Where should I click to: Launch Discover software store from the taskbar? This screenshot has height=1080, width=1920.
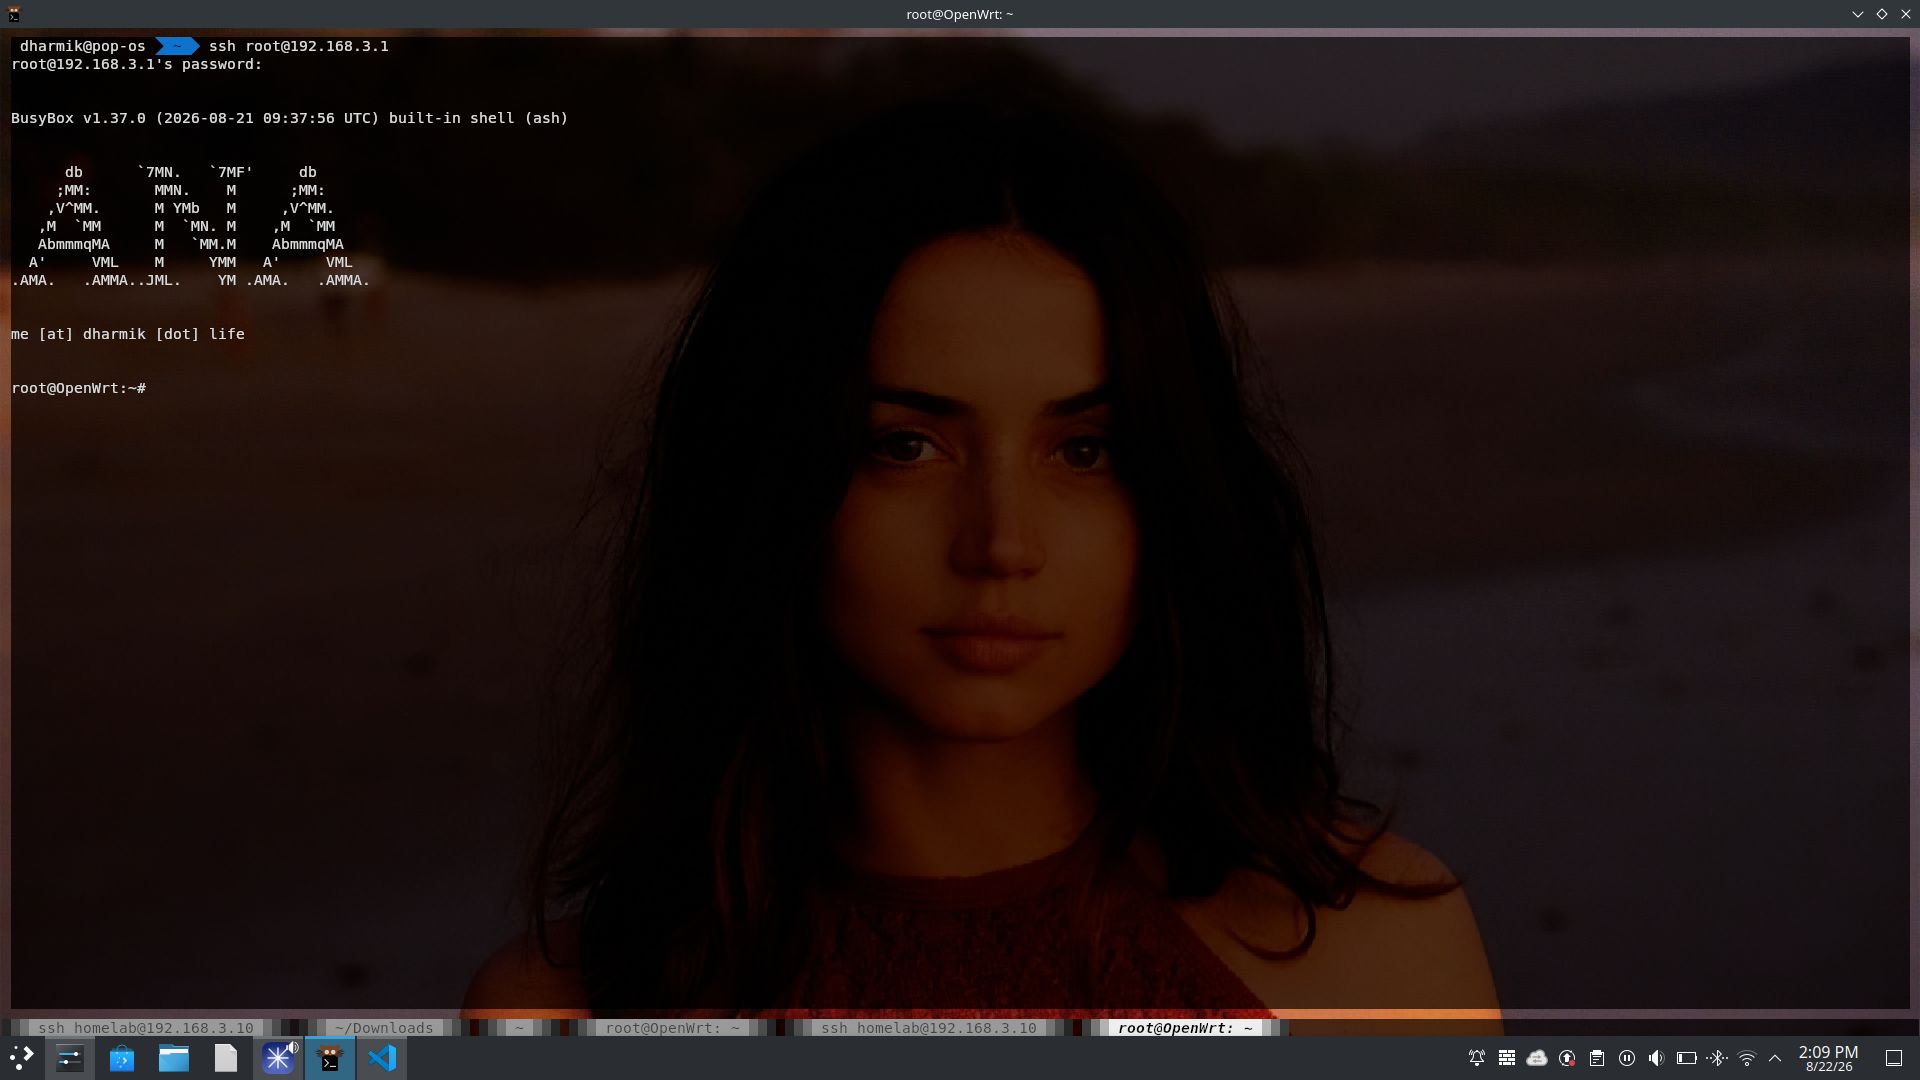click(122, 1058)
